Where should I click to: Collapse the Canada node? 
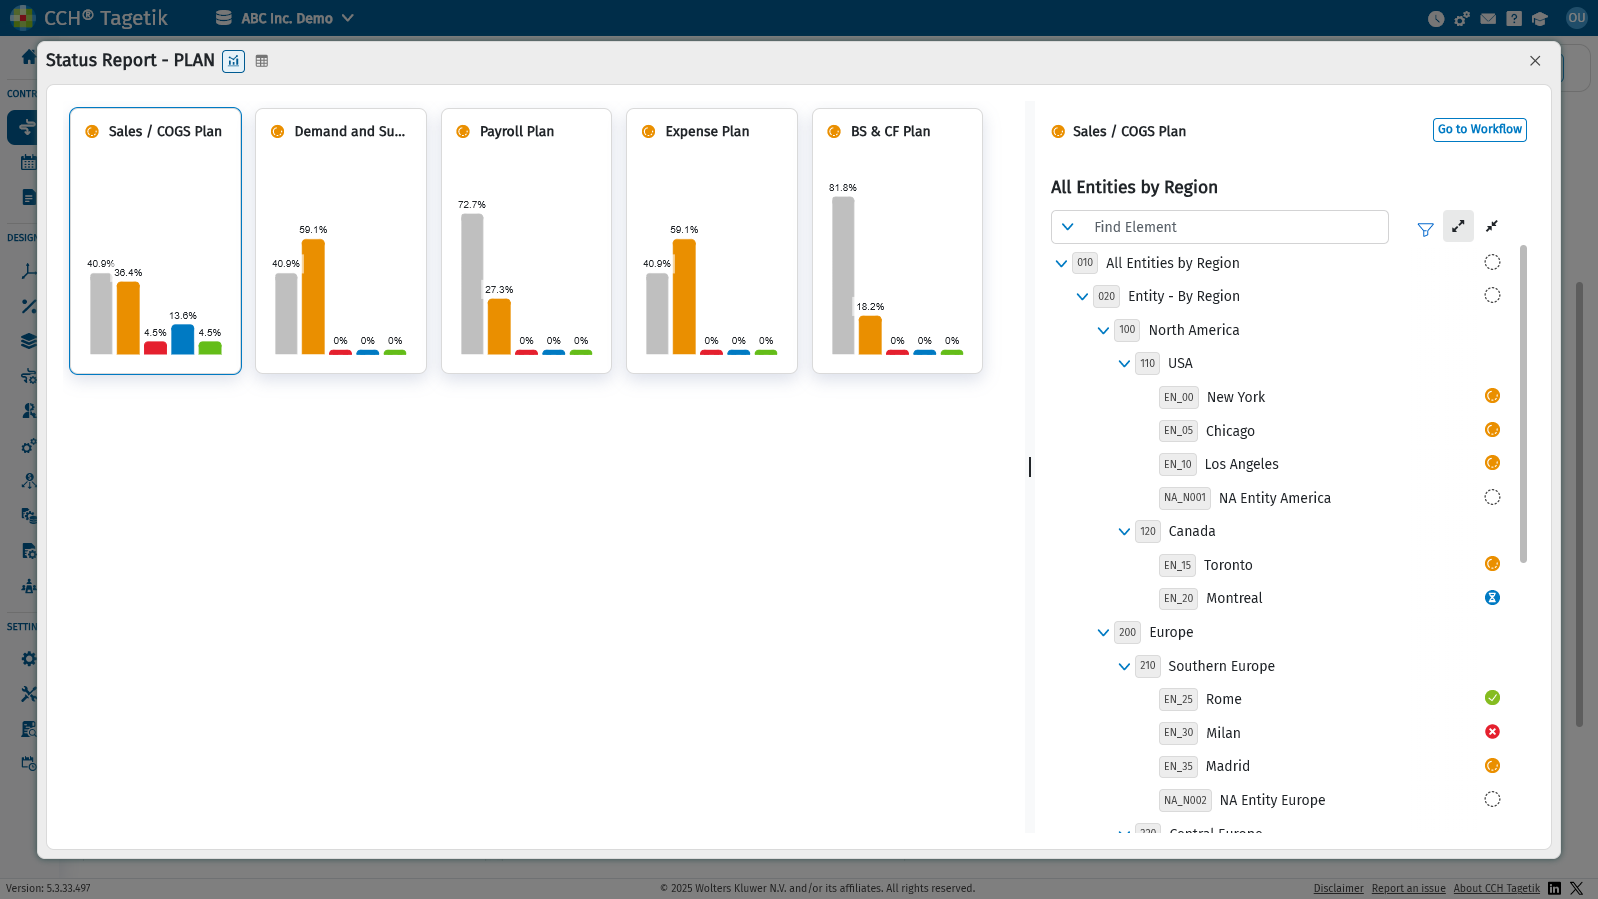[1124, 532]
